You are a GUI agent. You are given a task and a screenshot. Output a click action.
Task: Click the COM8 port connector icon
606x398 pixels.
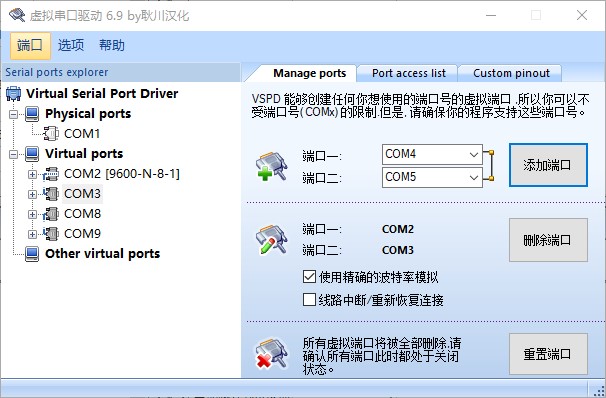tap(51, 214)
